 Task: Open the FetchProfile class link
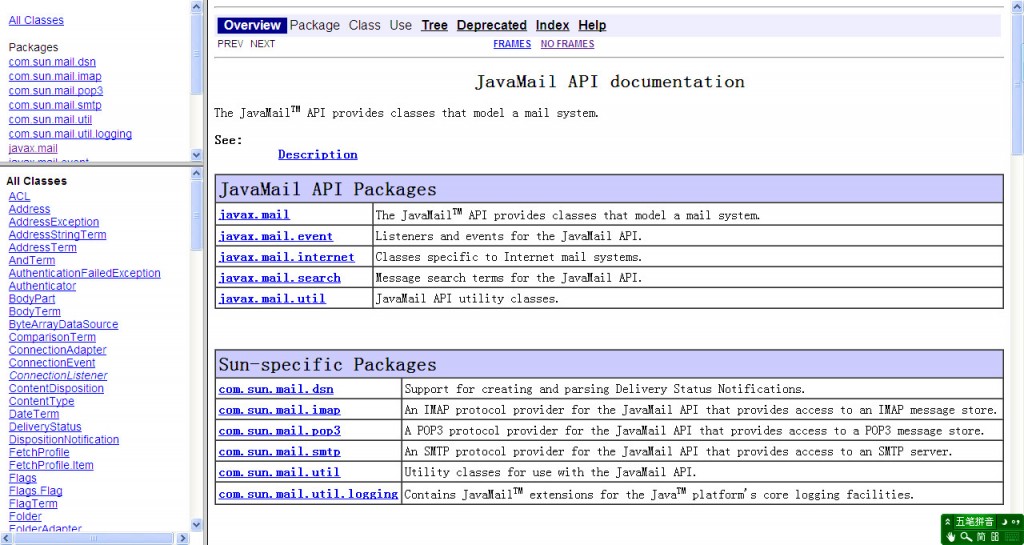[x=39, y=452]
